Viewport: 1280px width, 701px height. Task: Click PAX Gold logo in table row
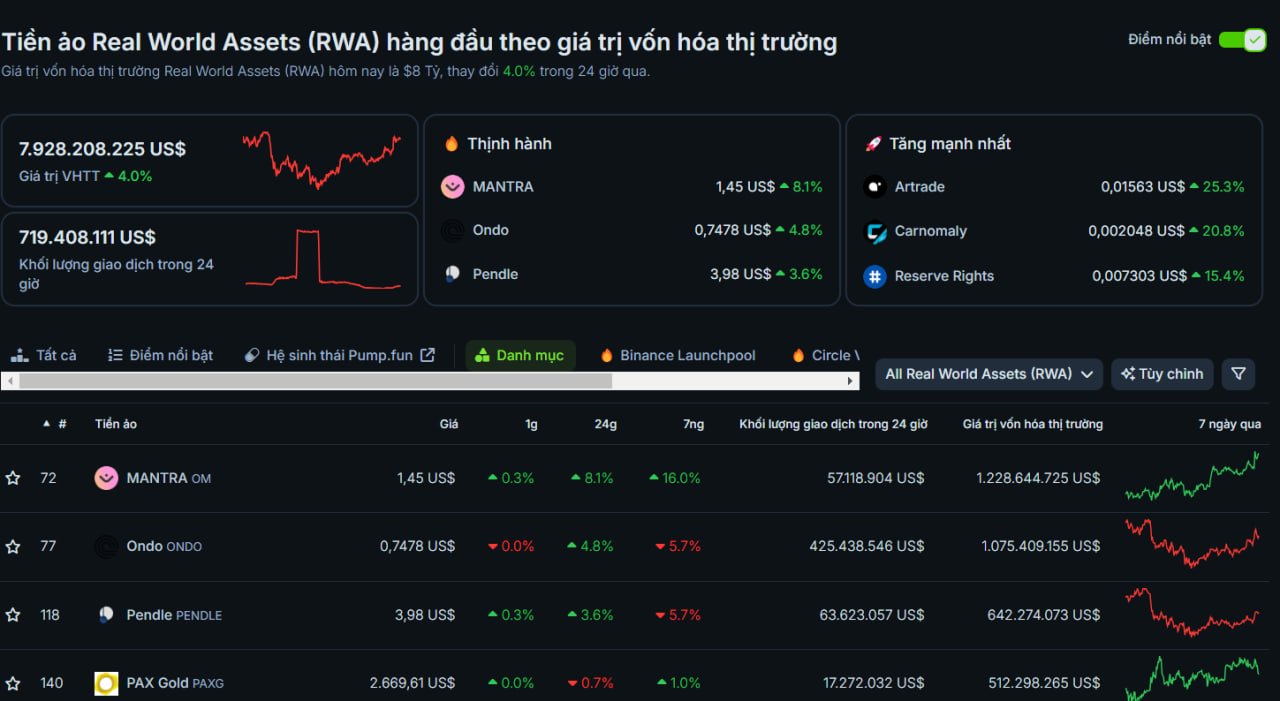point(106,684)
